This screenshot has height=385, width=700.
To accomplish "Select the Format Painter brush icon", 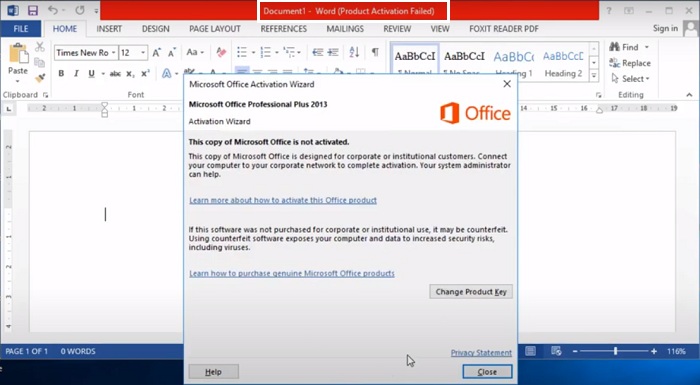I will 40,78.
